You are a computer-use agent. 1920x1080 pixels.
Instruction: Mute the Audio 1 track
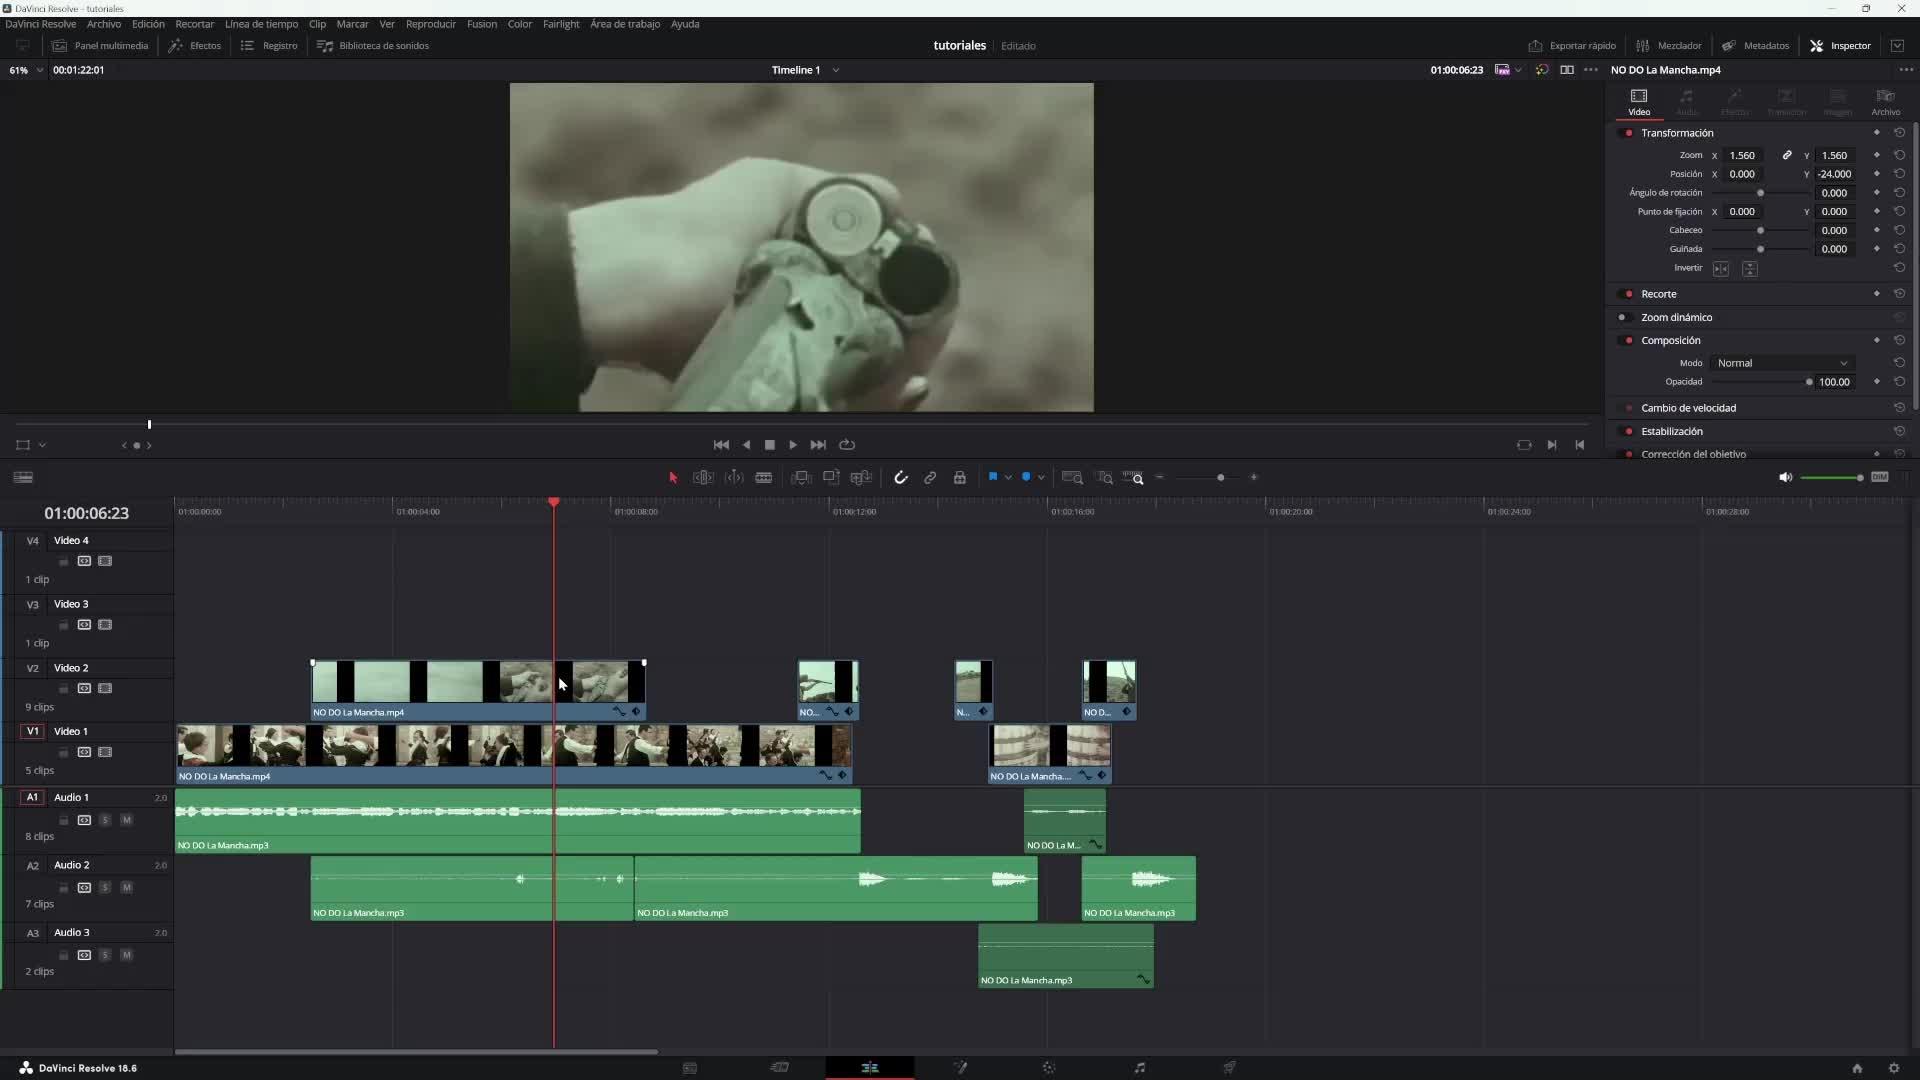[x=126, y=820]
